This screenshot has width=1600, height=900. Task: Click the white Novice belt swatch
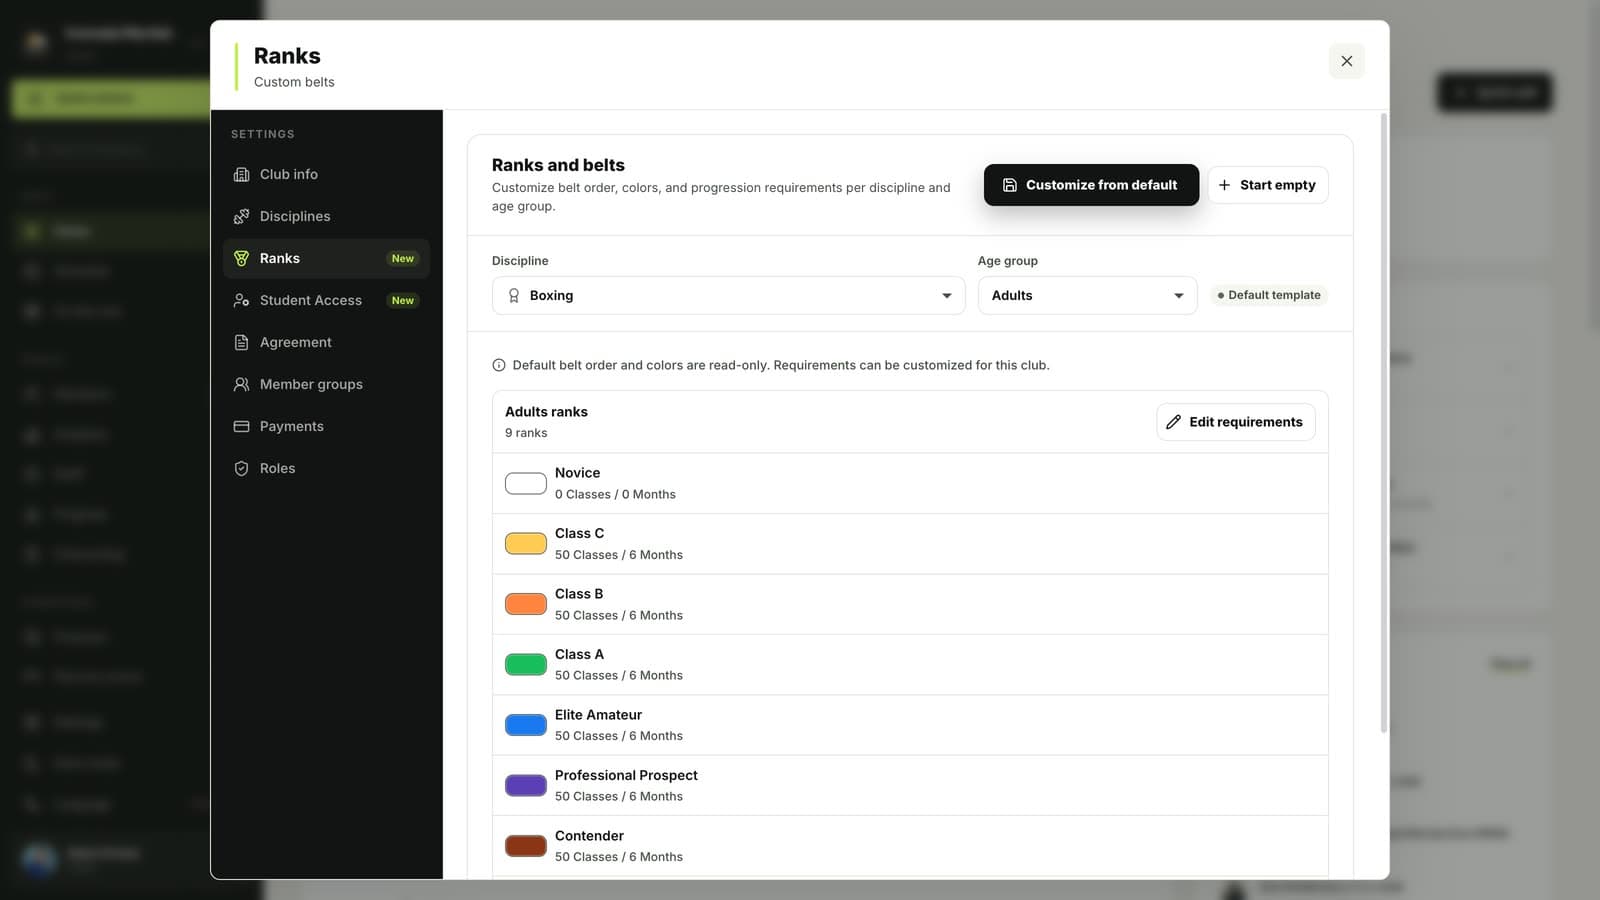526,484
